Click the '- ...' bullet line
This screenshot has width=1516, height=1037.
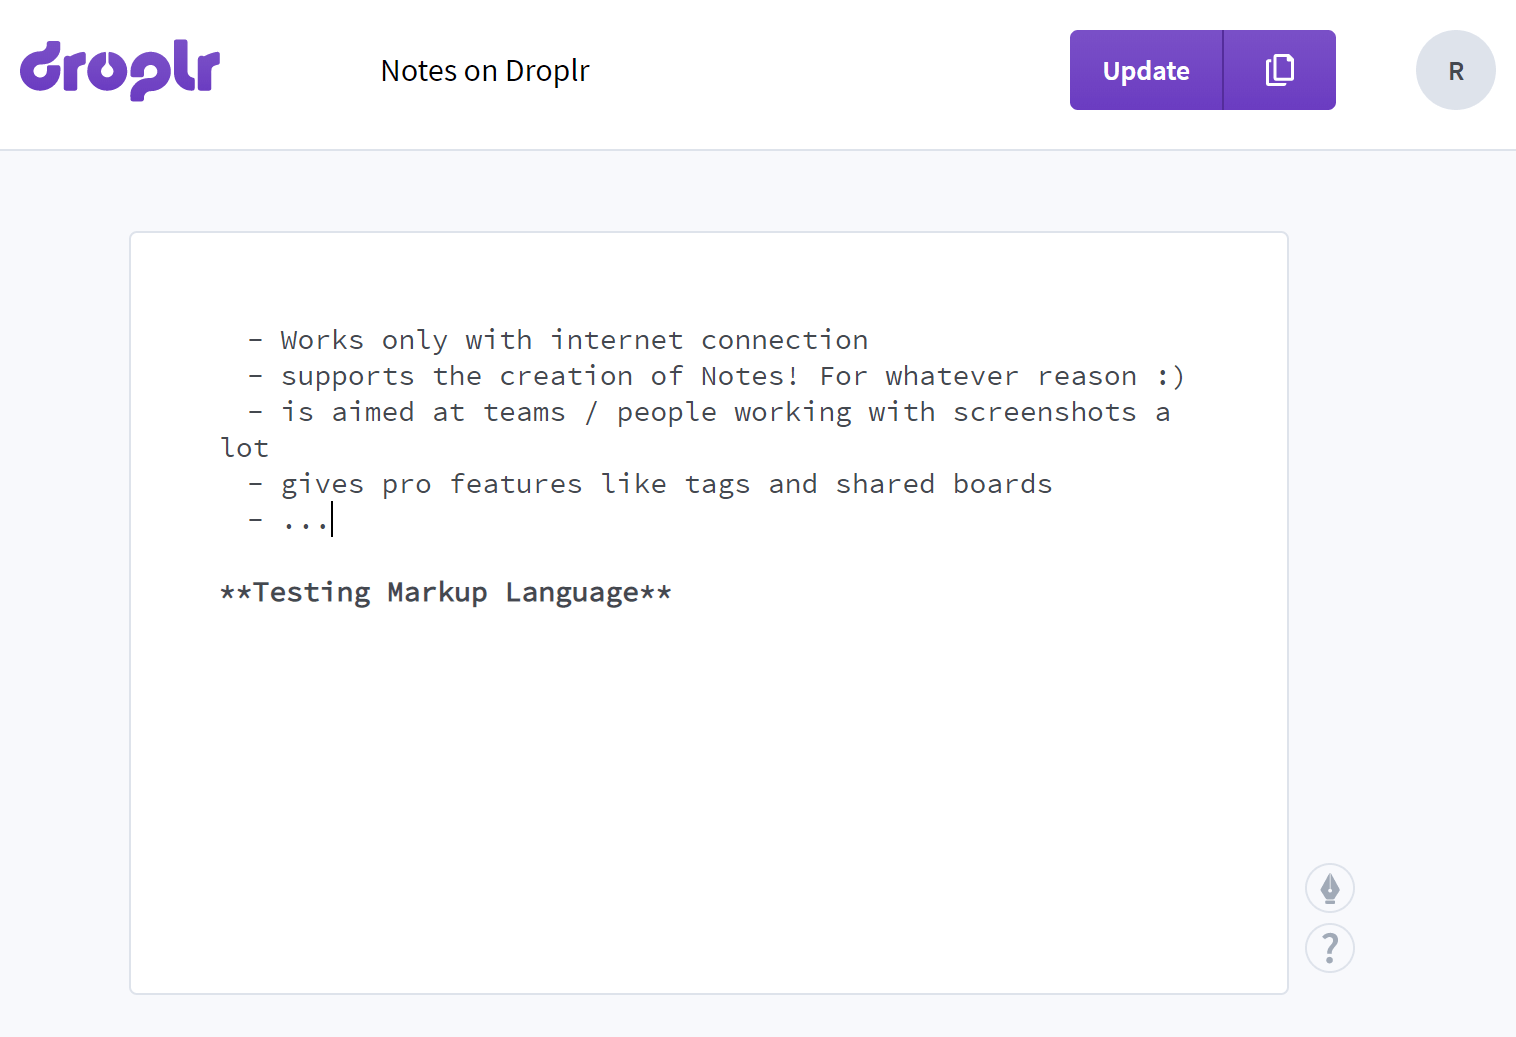[x=289, y=520]
